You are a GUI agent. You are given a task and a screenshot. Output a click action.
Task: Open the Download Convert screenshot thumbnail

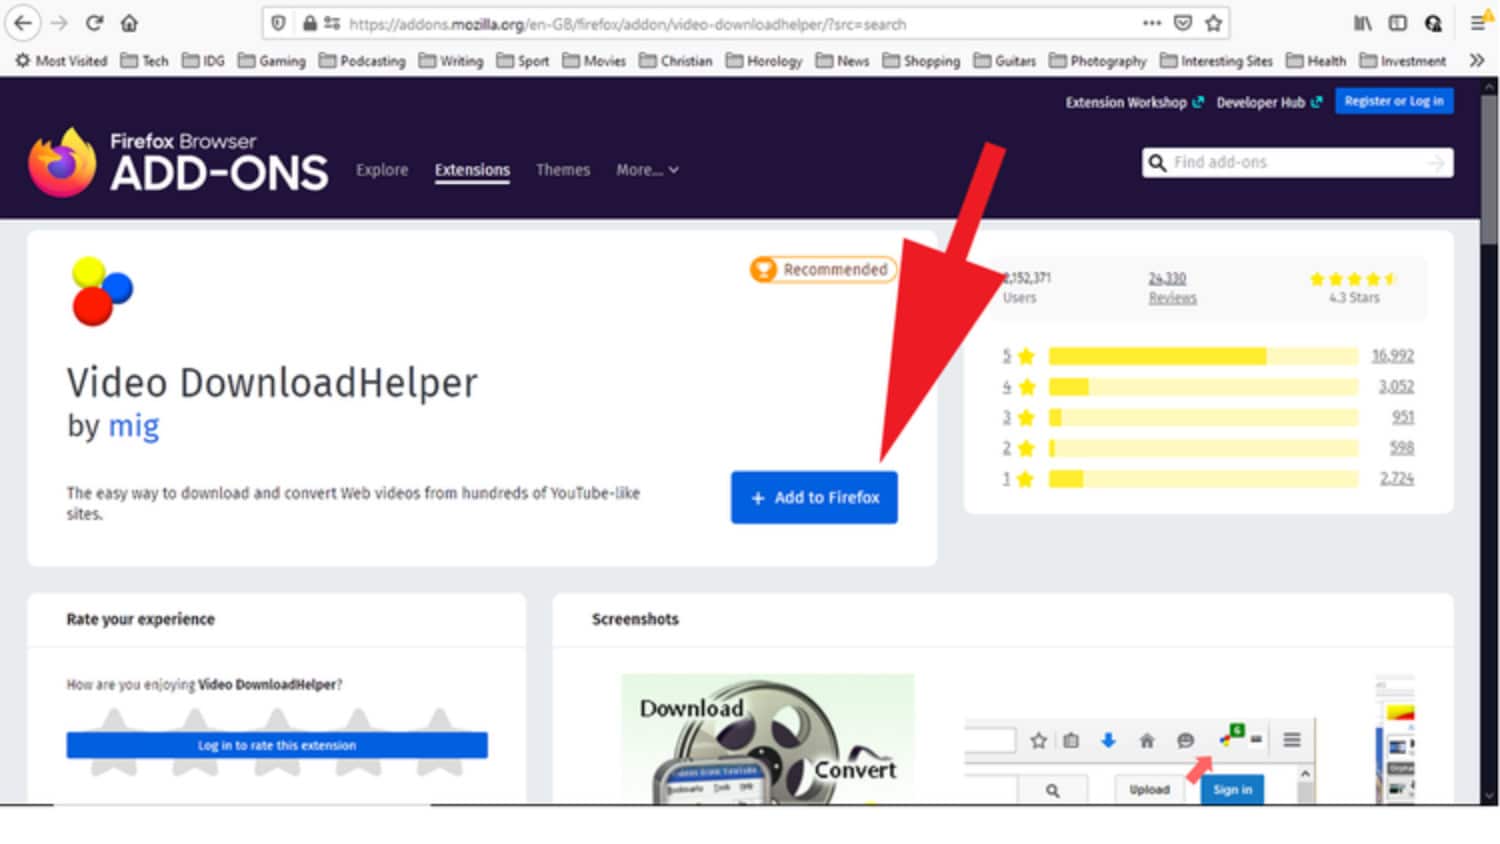767,738
